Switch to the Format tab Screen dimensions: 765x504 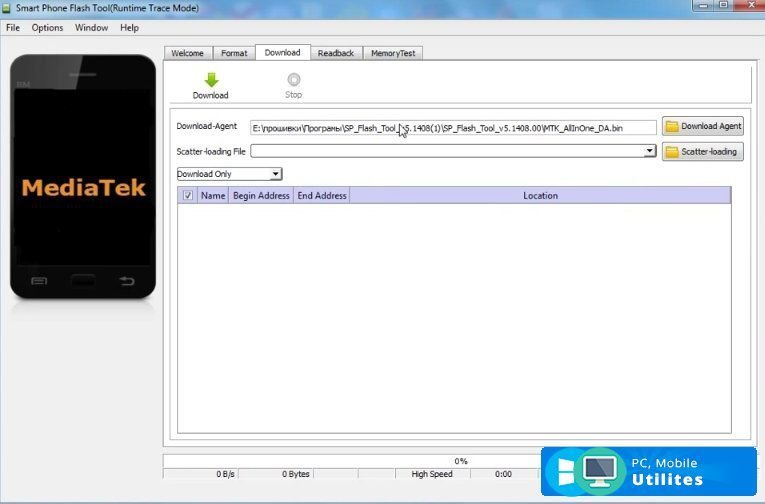click(x=234, y=53)
